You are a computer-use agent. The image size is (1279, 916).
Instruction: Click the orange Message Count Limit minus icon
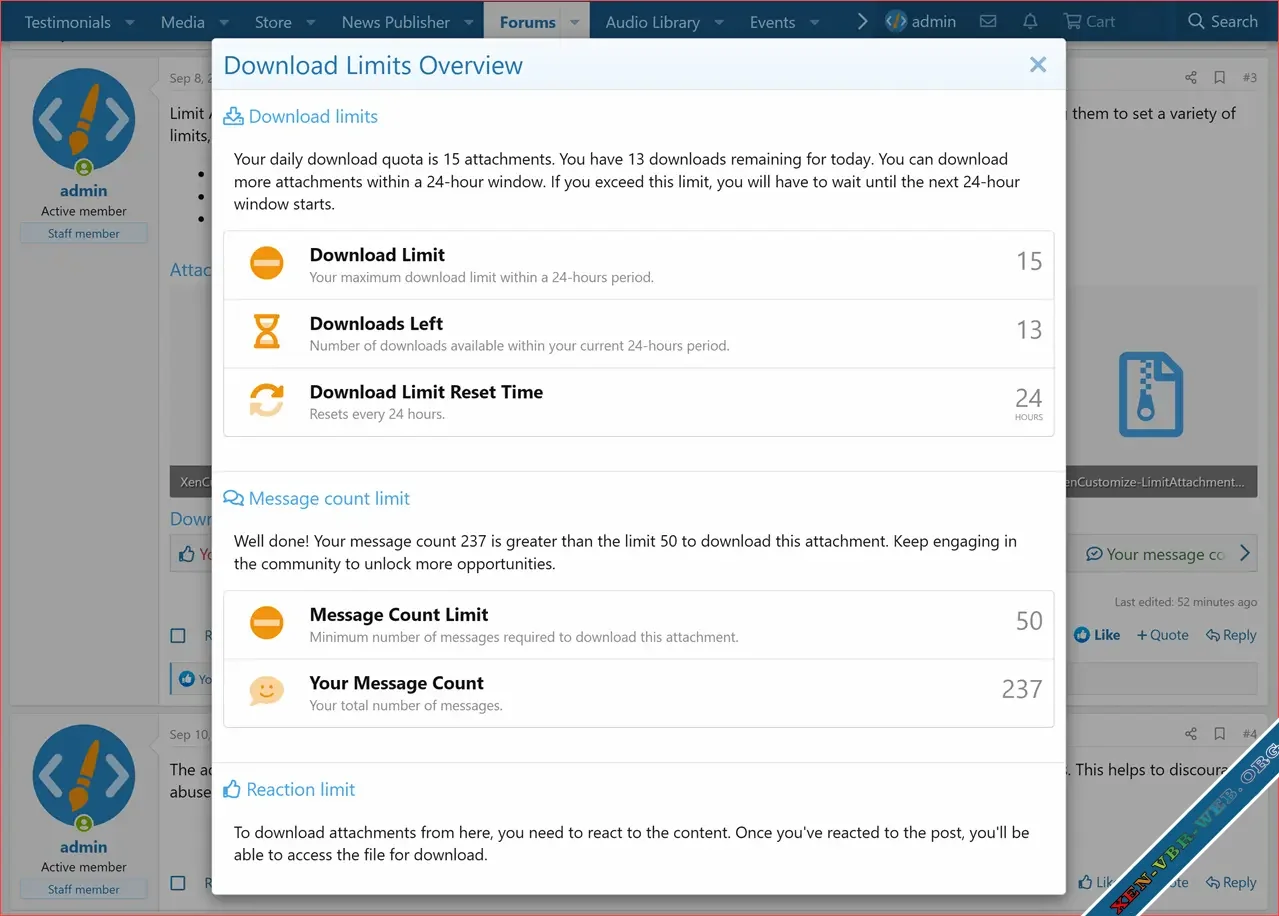click(267, 624)
